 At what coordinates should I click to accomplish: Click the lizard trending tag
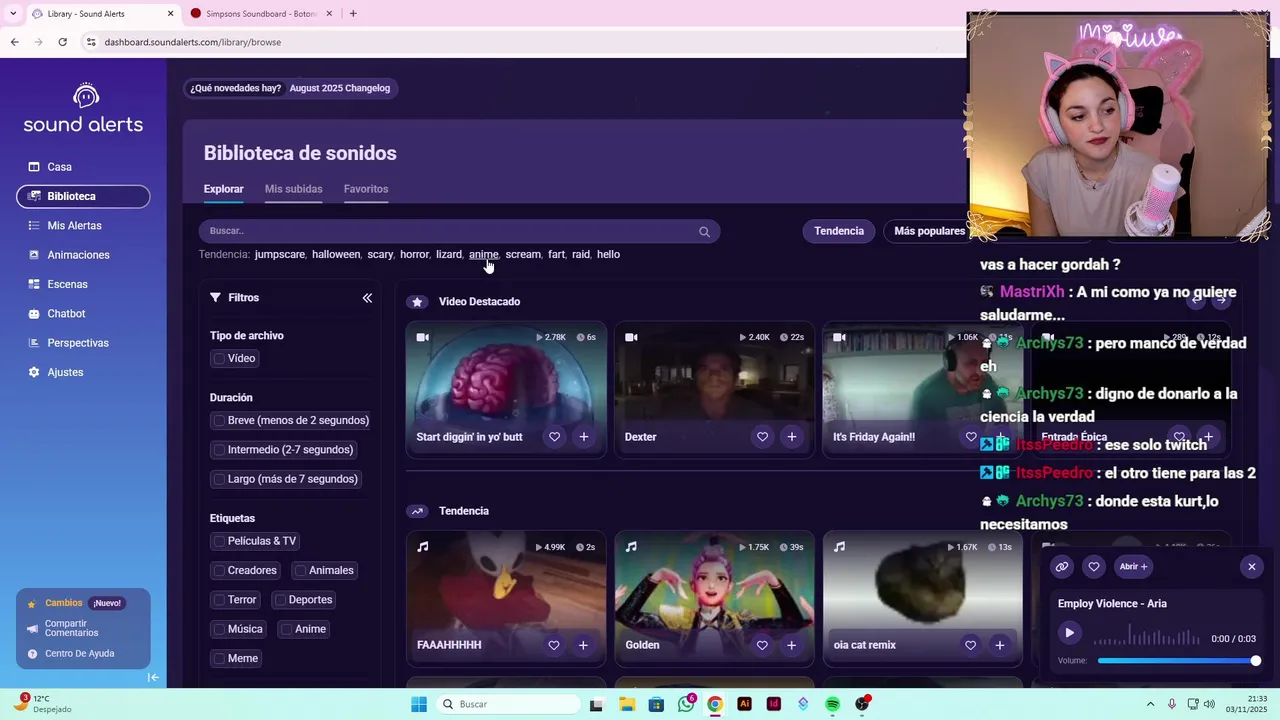point(449,254)
